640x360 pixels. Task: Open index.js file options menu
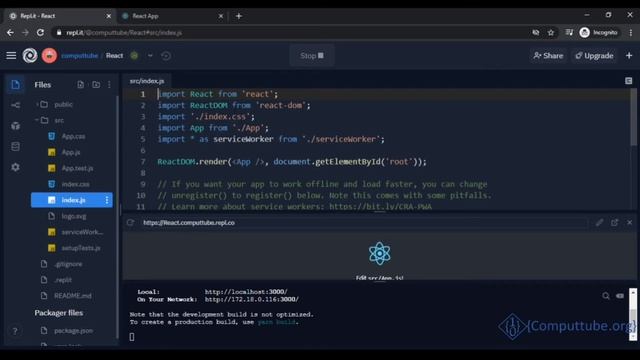107,200
